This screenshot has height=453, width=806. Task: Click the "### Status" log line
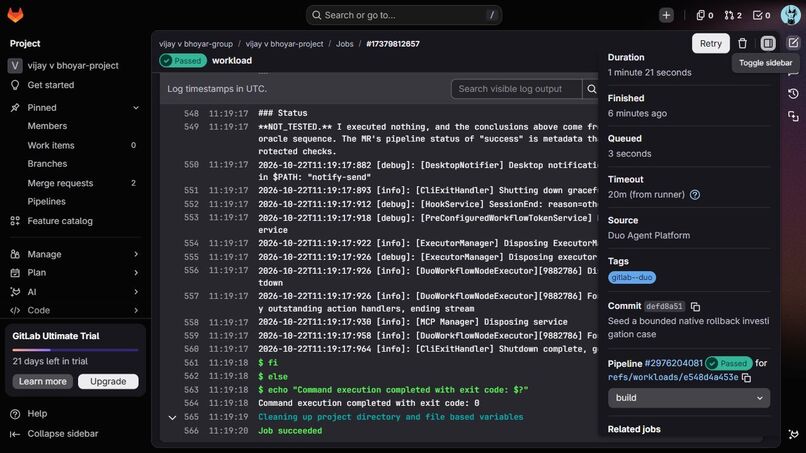(x=283, y=113)
